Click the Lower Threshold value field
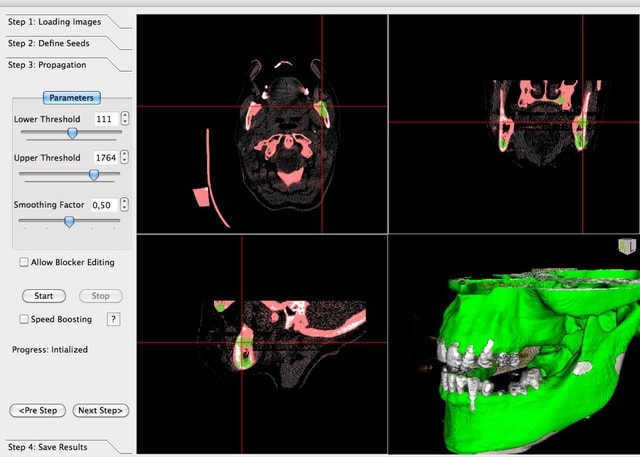 tap(104, 119)
